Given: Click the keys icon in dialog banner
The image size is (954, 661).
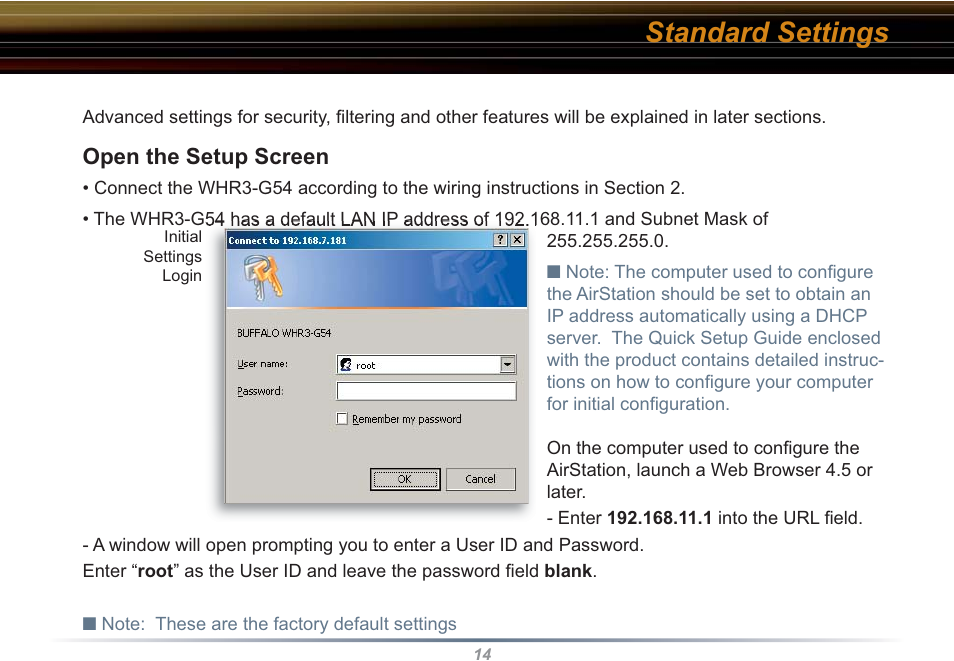Looking at the screenshot, I should 263,278.
